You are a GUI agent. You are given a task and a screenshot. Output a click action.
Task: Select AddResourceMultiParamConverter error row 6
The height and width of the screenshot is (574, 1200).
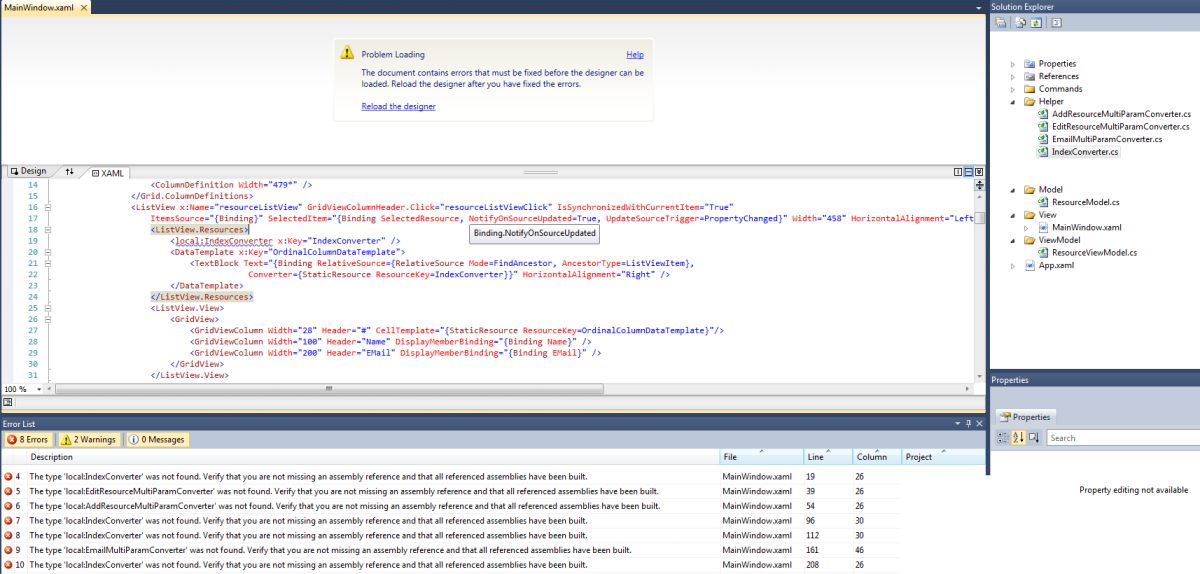point(450,506)
